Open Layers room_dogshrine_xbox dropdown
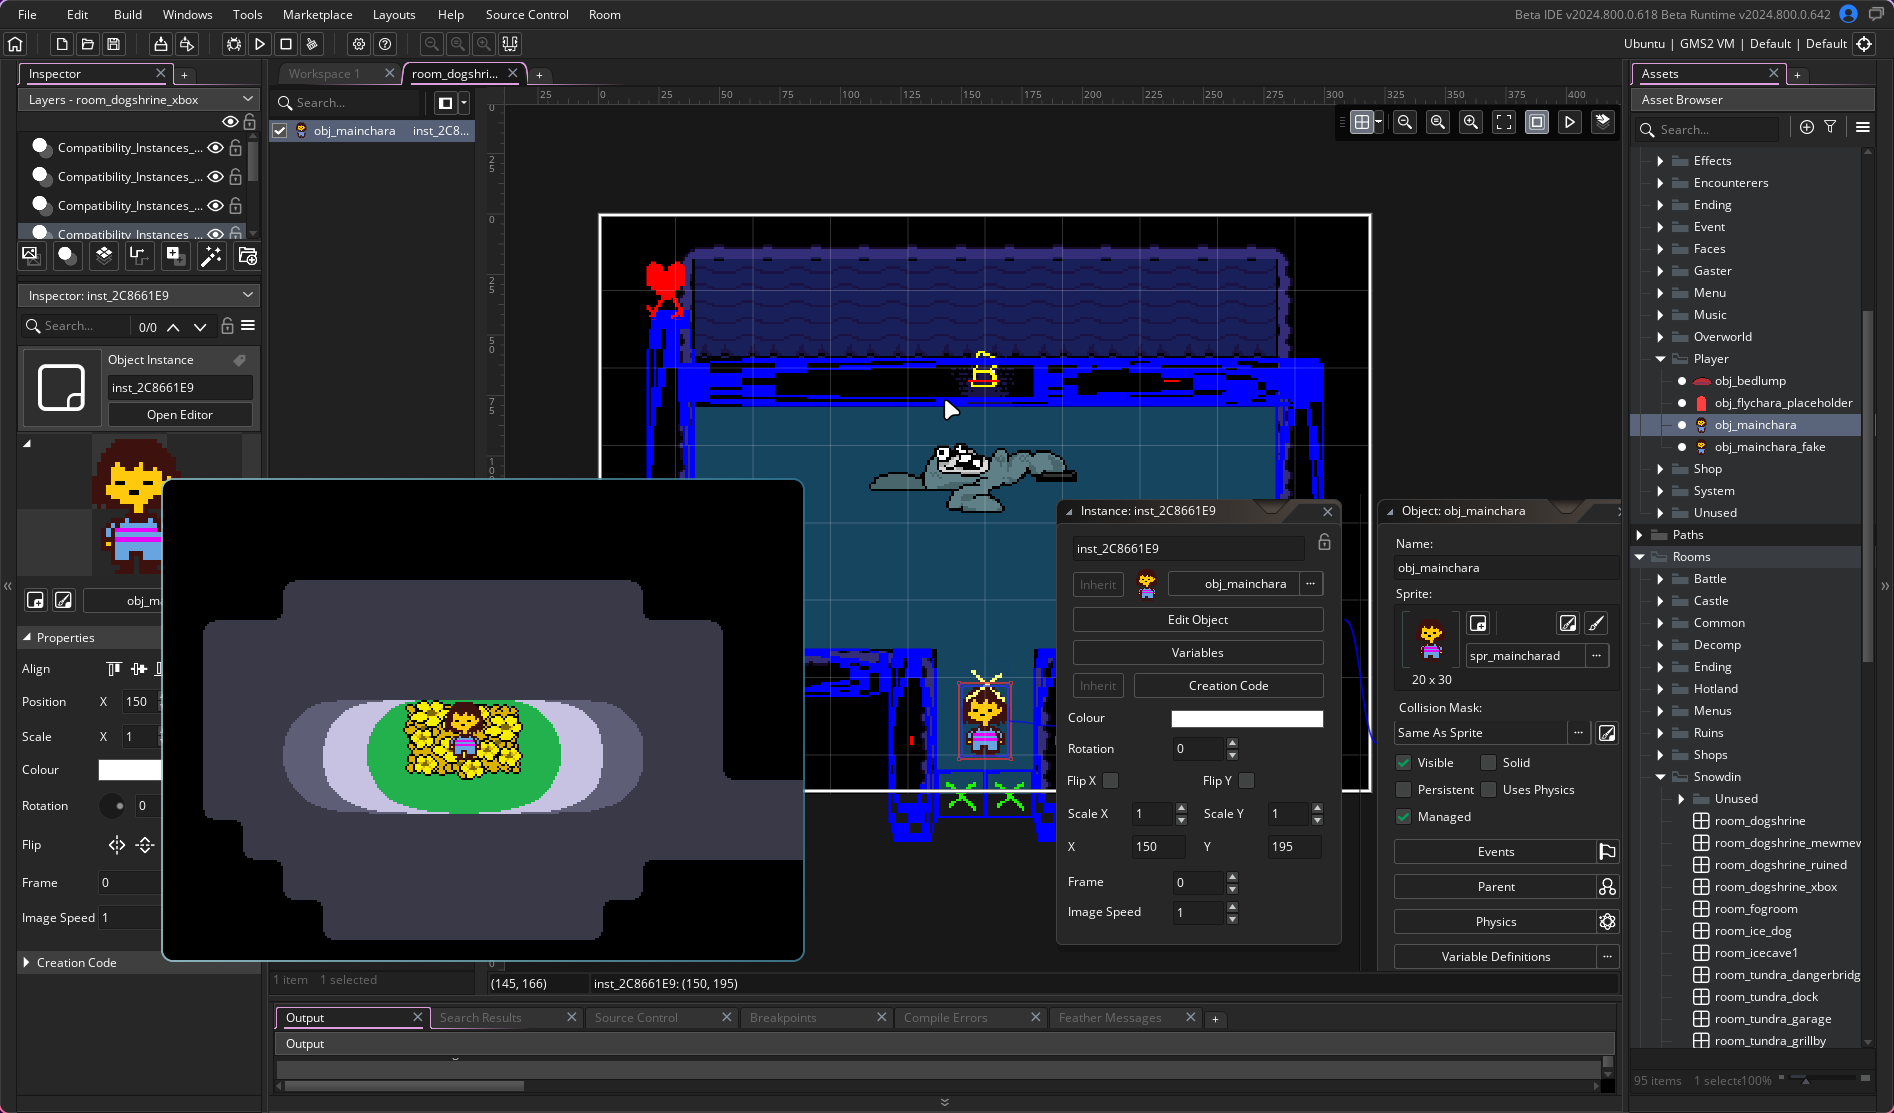 [139, 100]
